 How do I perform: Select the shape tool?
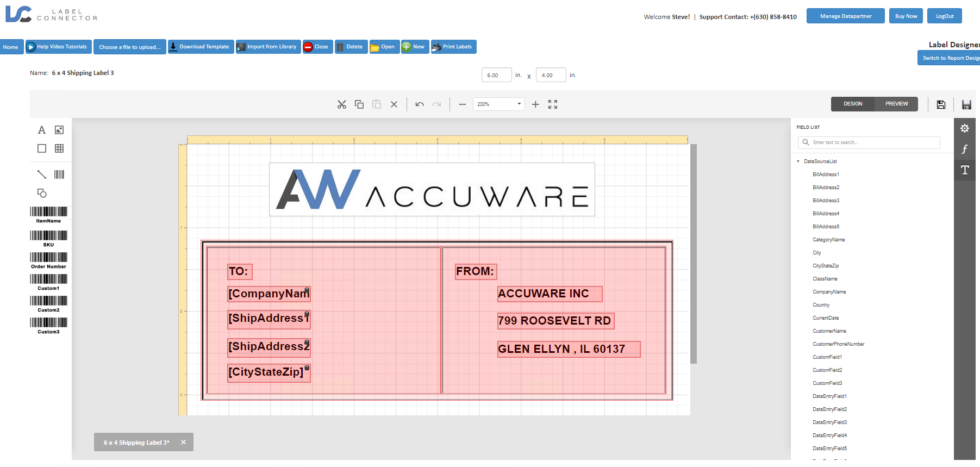(x=42, y=193)
